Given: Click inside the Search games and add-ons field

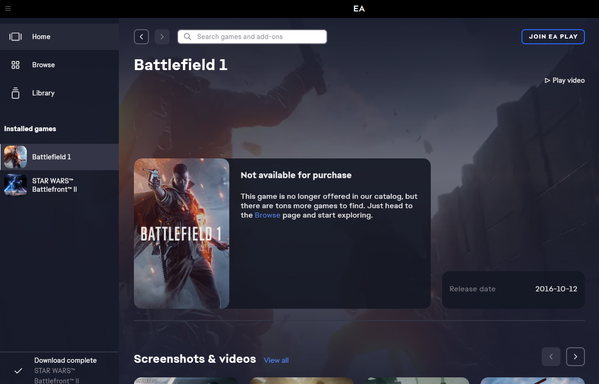Looking at the screenshot, I should 252,37.
